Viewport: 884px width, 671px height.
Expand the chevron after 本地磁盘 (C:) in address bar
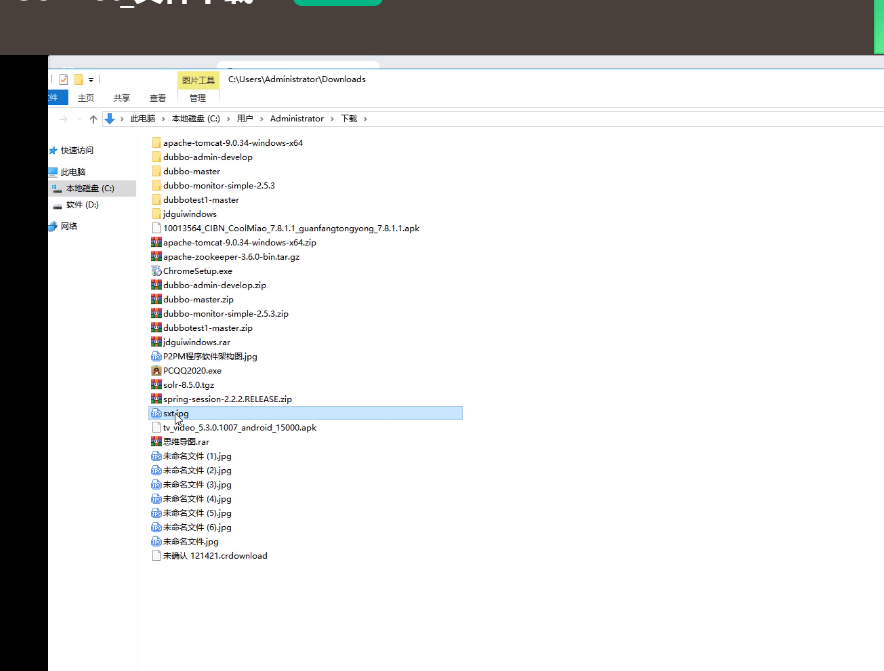coord(228,119)
